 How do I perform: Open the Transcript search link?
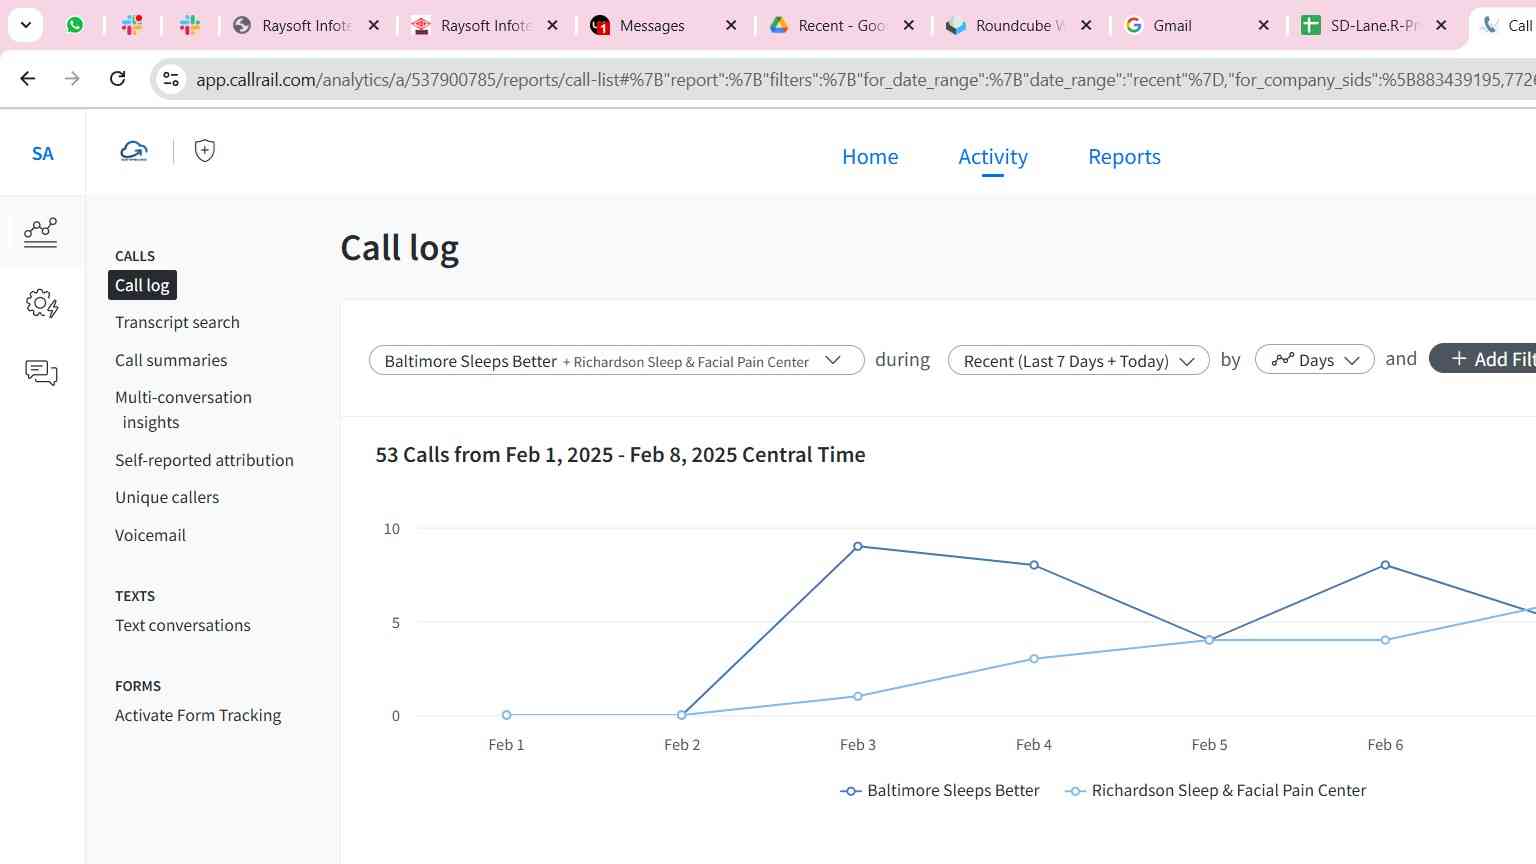click(x=177, y=322)
